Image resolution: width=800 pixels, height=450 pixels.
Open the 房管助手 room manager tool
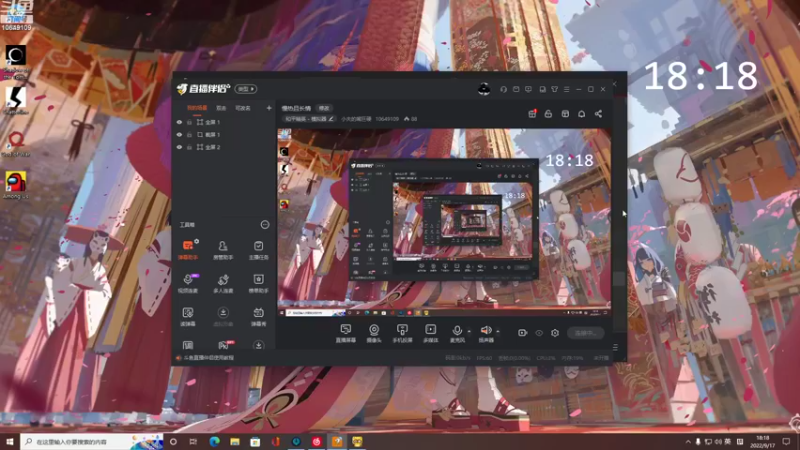point(223,250)
